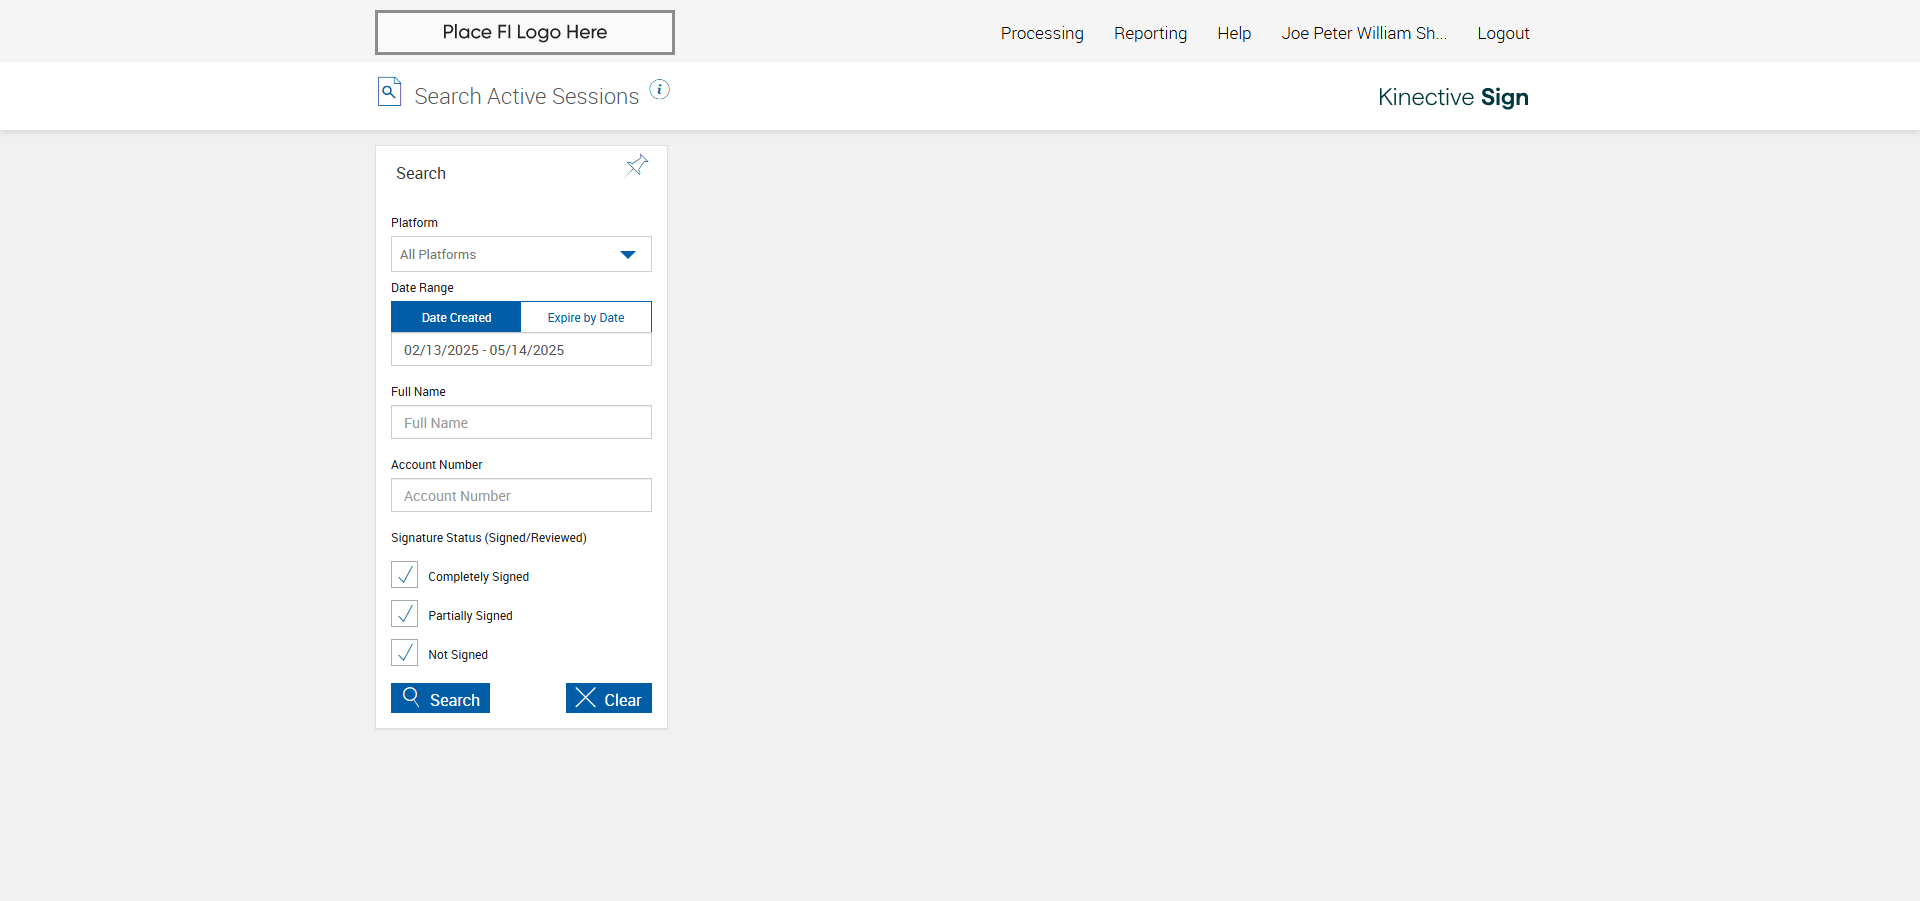Focus the Account Number input field
The image size is (1920, 901).
pos(521,495)
